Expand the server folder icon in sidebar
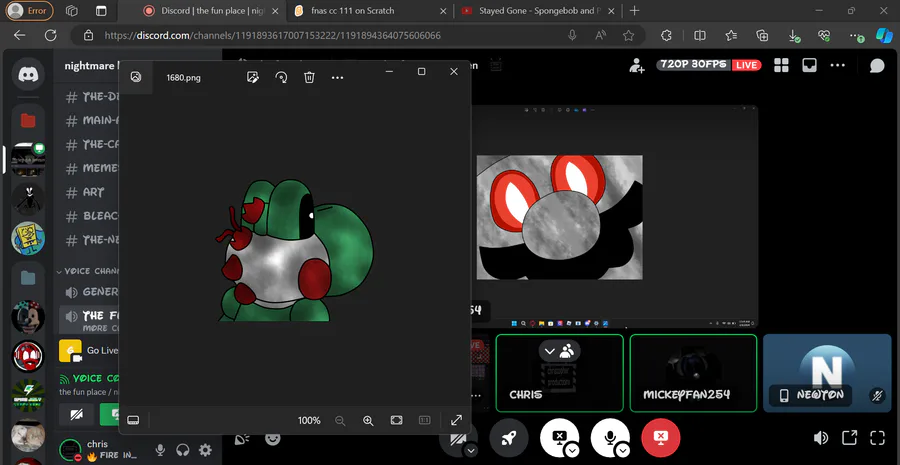900x465 pixels. click(28, 278)
